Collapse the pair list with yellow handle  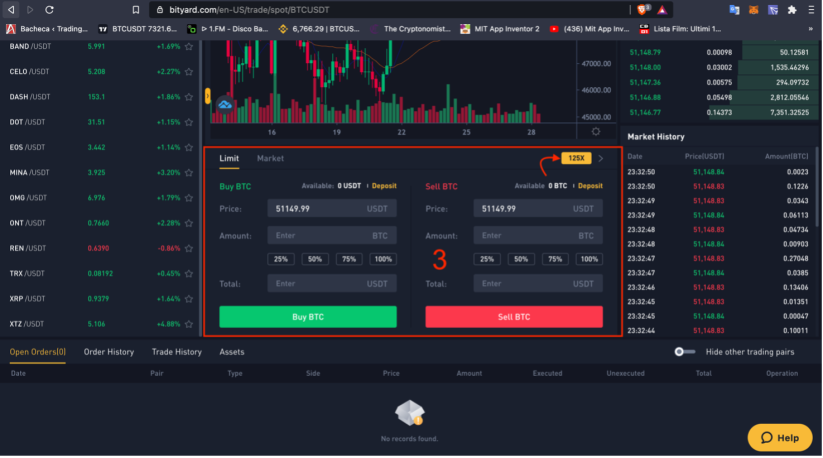(207, 96)
